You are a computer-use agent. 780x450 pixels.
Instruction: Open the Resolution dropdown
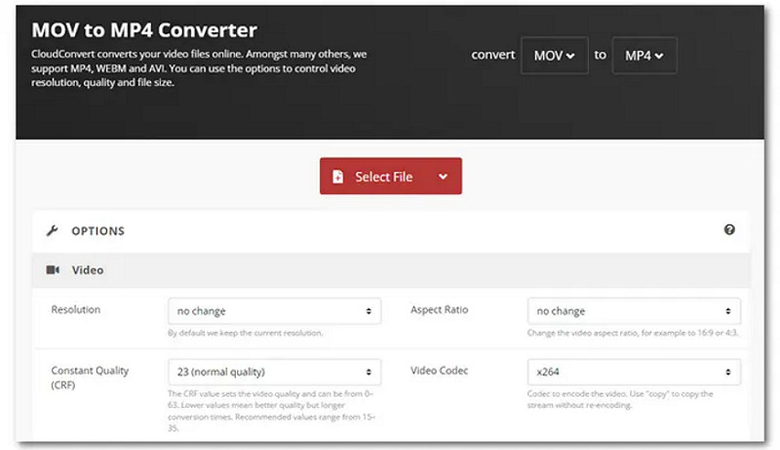pos(275,311)
